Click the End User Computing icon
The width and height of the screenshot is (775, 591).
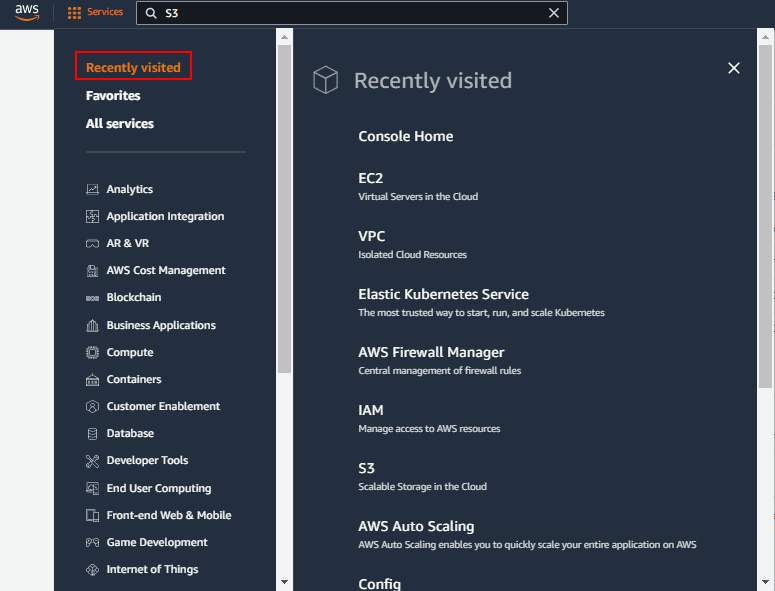[92, 488]
